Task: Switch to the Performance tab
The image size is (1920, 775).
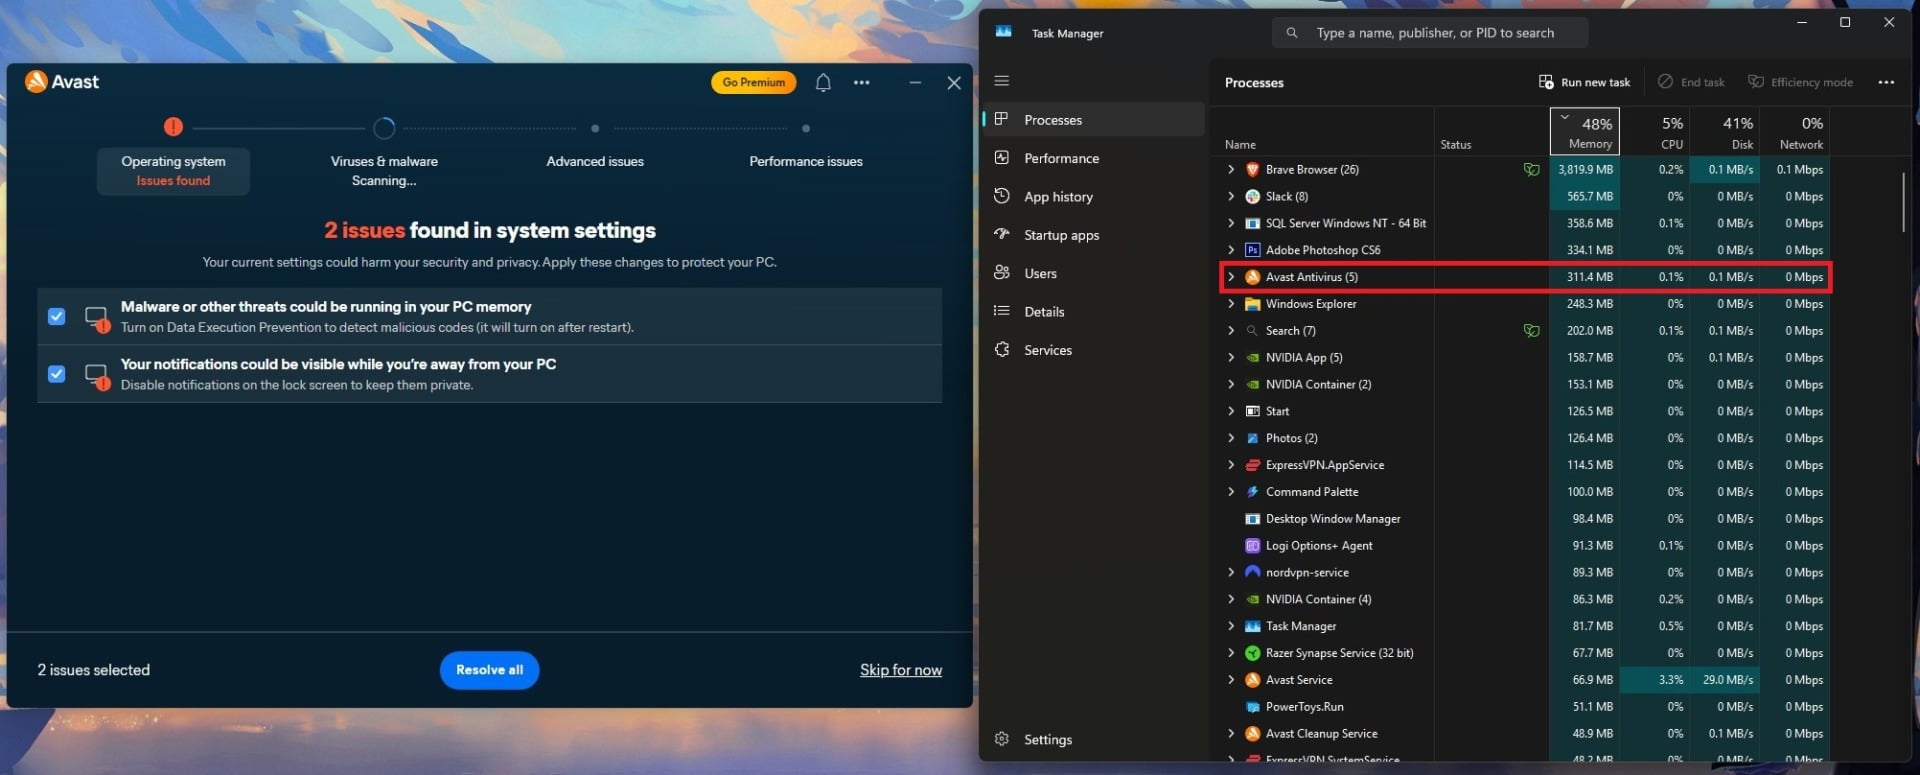Action: (x=1094, y=158)
